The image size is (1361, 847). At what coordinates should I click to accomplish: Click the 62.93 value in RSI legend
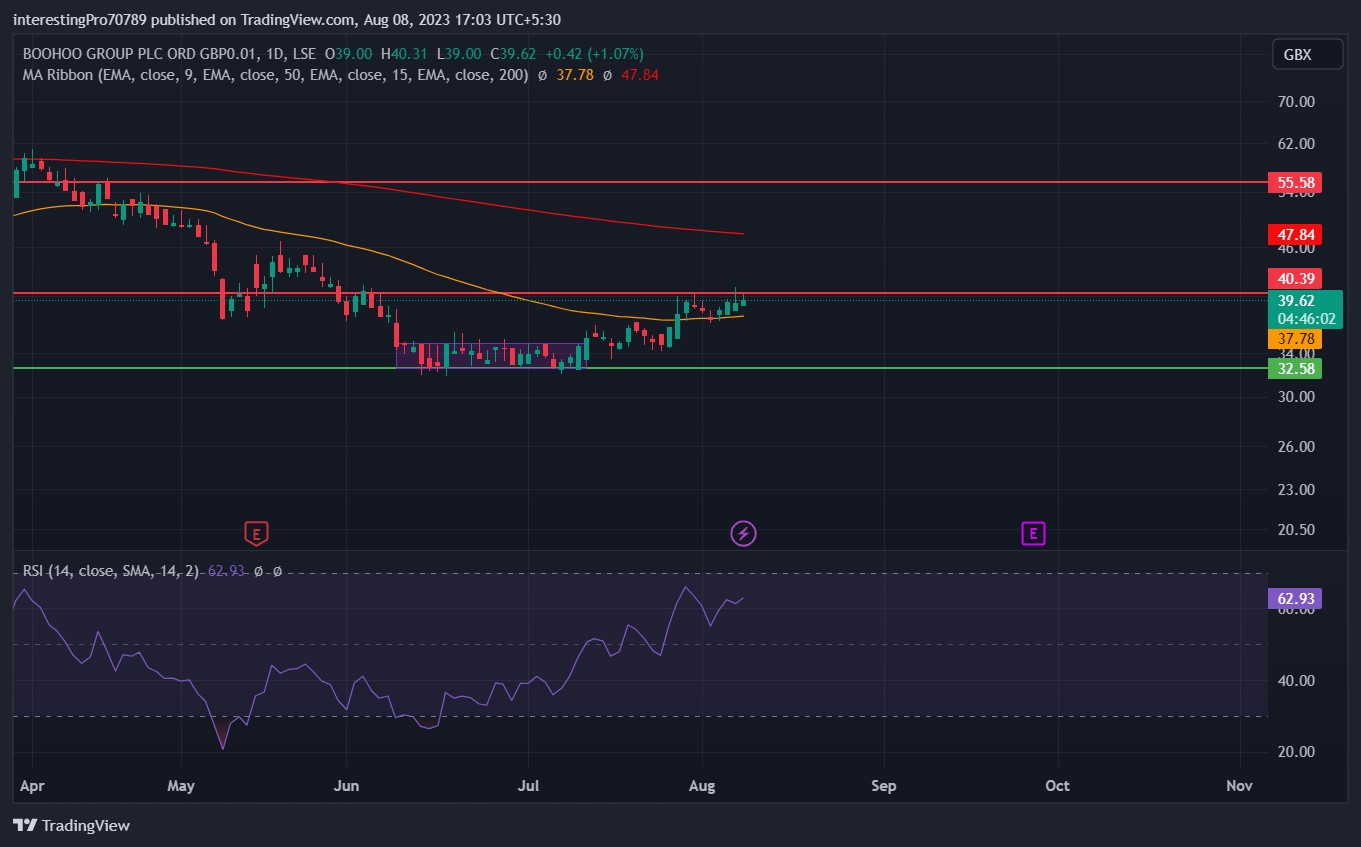tap(226, 571)
